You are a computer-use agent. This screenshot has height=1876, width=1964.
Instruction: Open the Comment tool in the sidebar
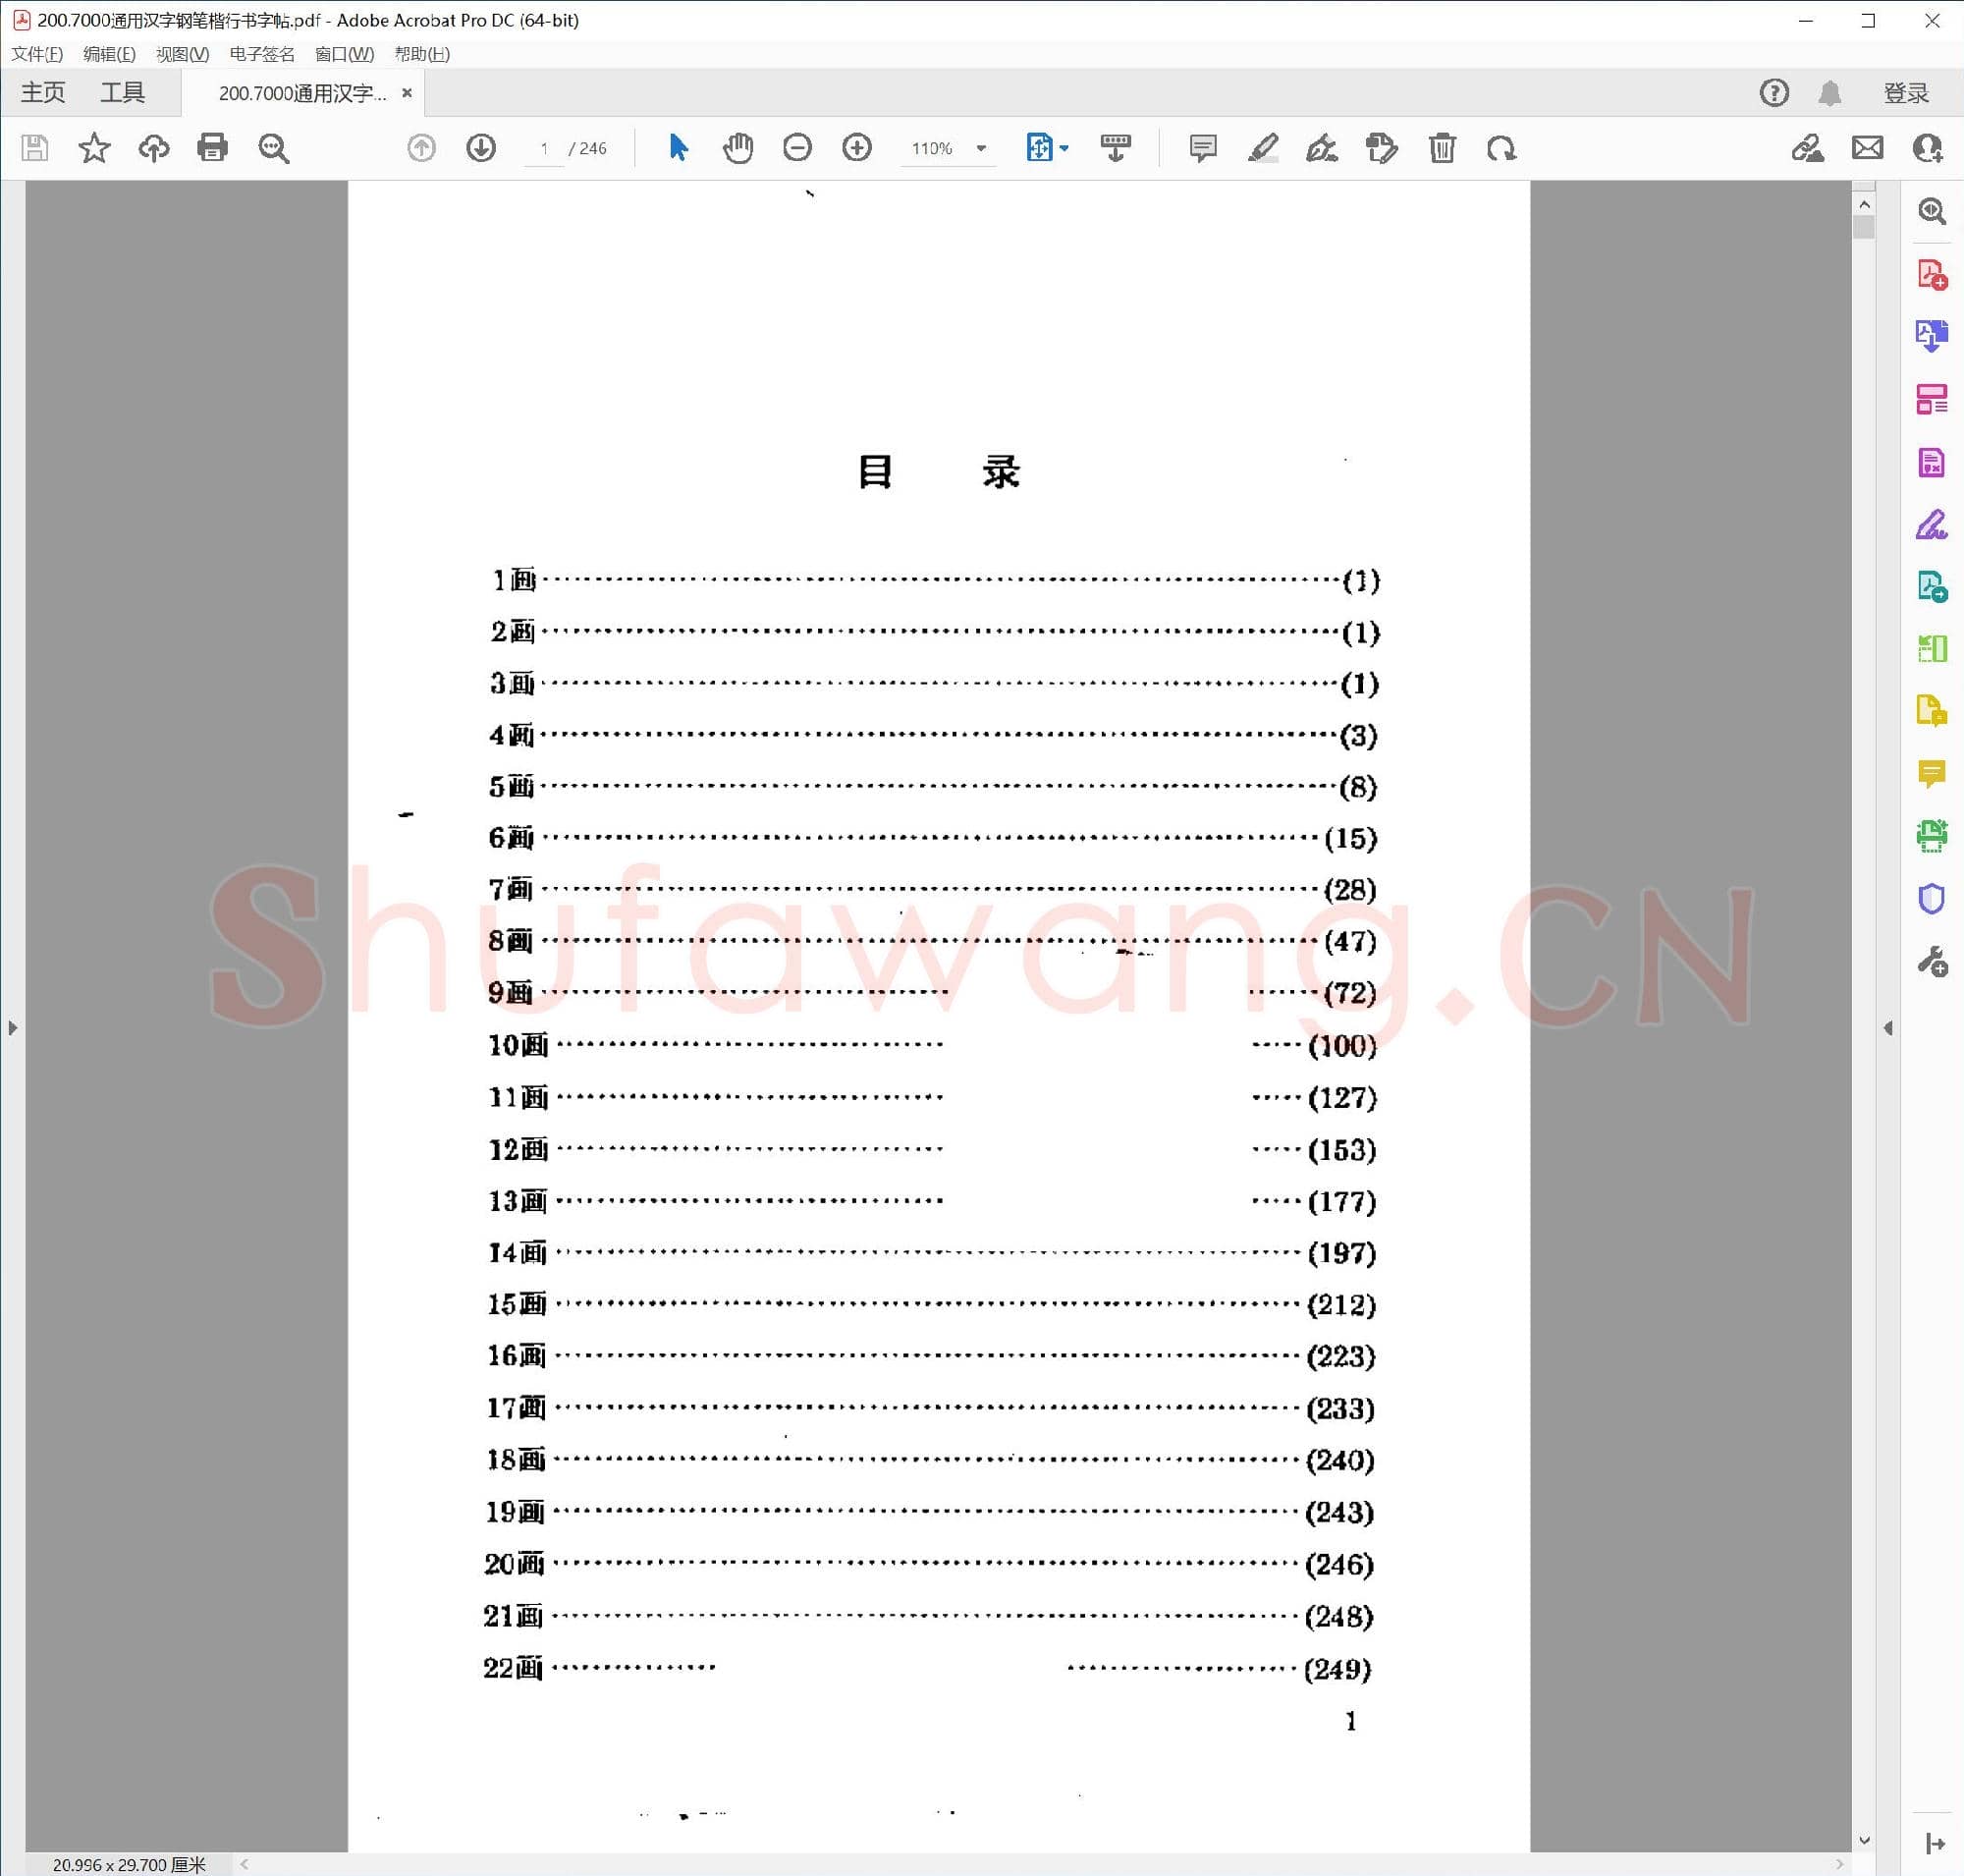pyautogui.click(x=1933, y=771)
